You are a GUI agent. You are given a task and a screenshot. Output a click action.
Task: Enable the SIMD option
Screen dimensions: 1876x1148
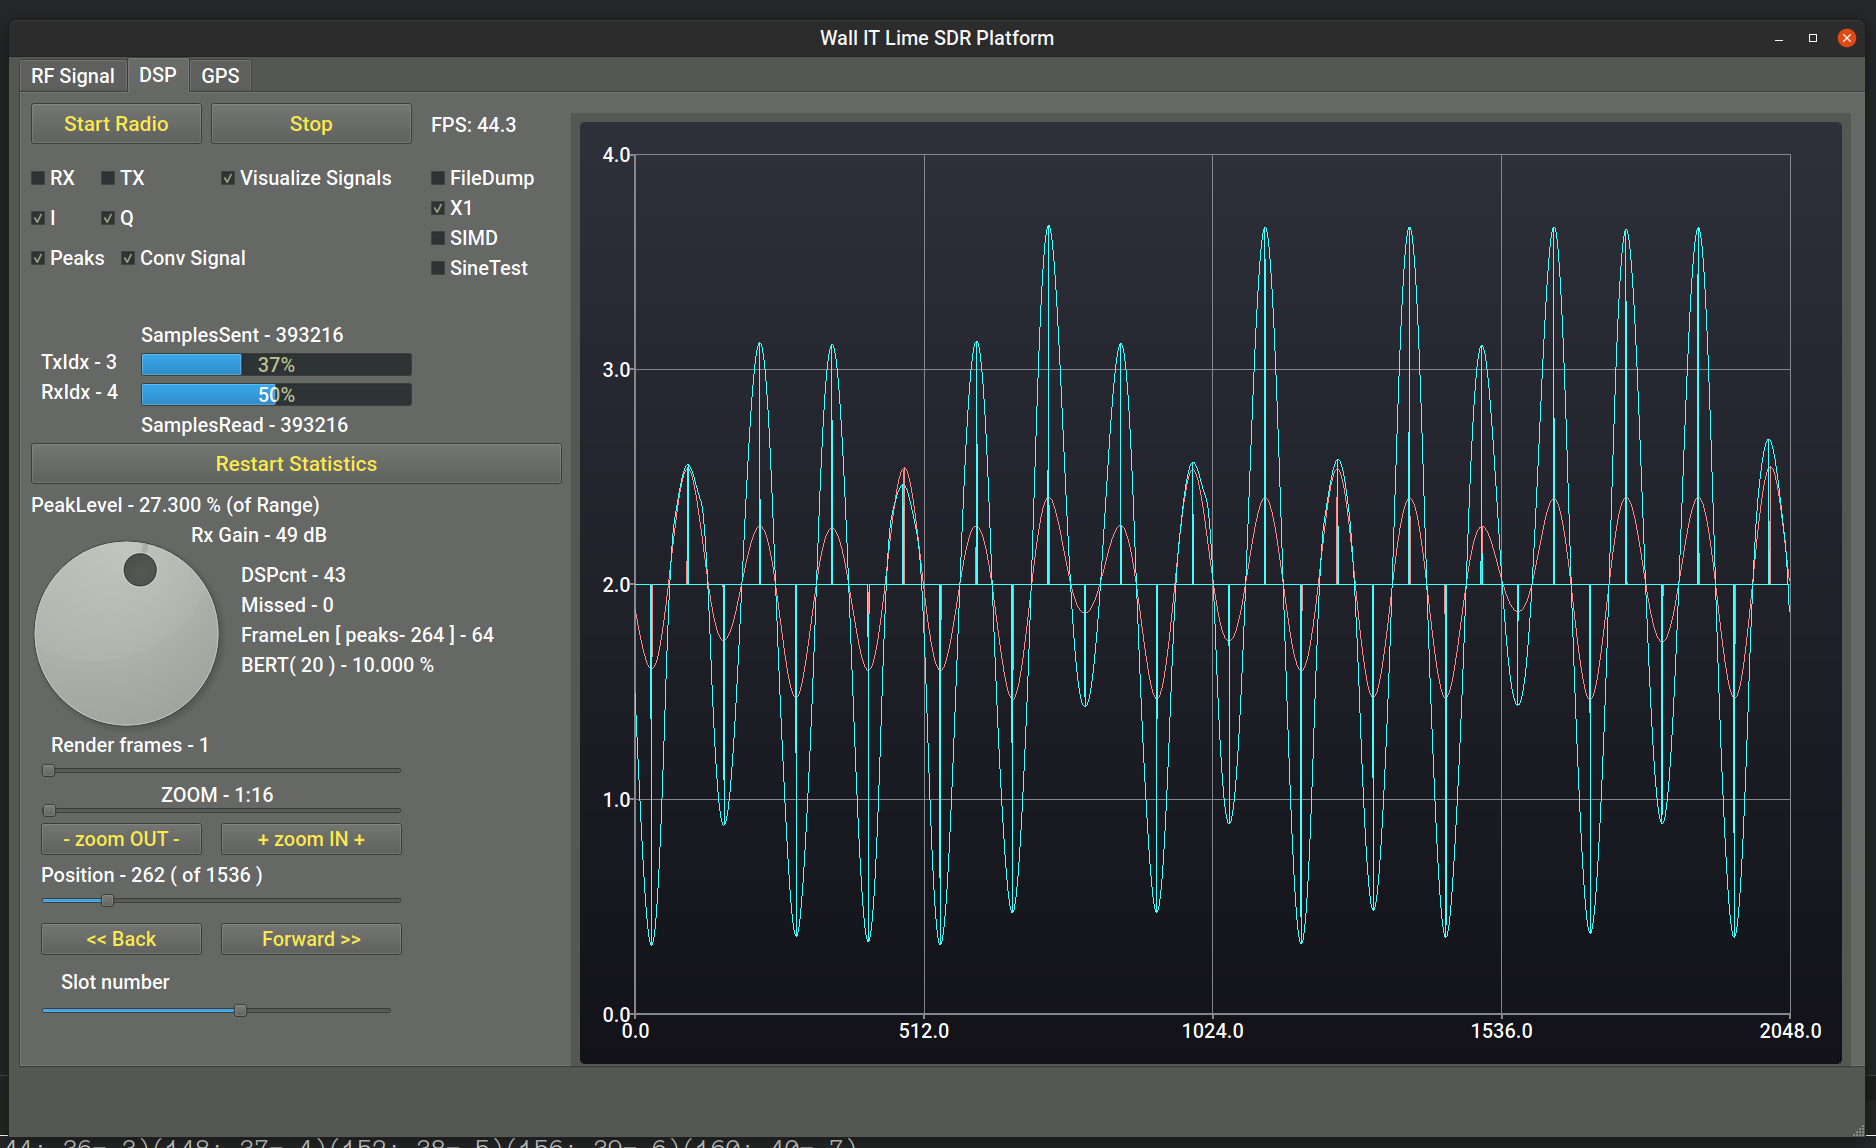tap(438, 238)
